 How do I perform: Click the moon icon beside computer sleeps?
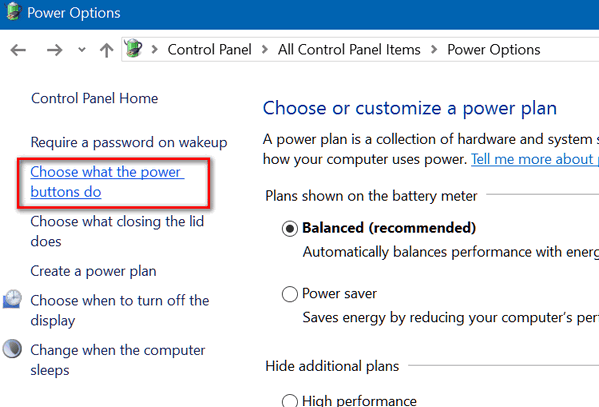pos(12,349)
